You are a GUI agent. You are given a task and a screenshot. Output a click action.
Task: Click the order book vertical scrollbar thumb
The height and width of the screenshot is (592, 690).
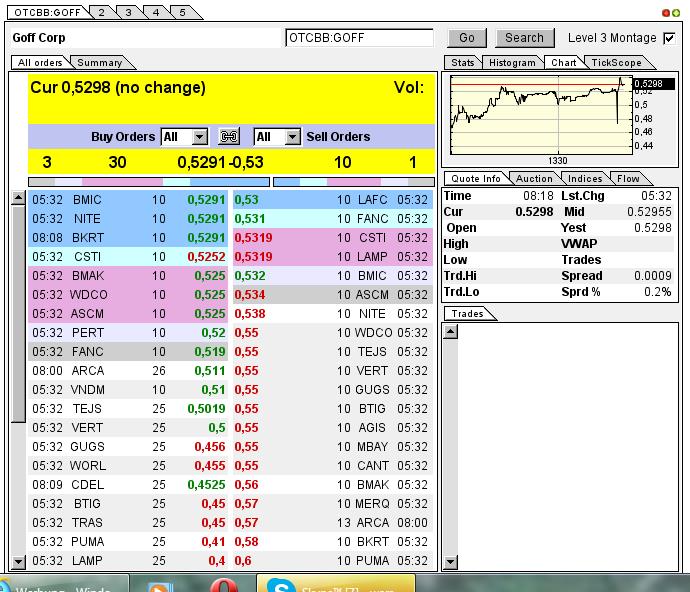point(18,314)
